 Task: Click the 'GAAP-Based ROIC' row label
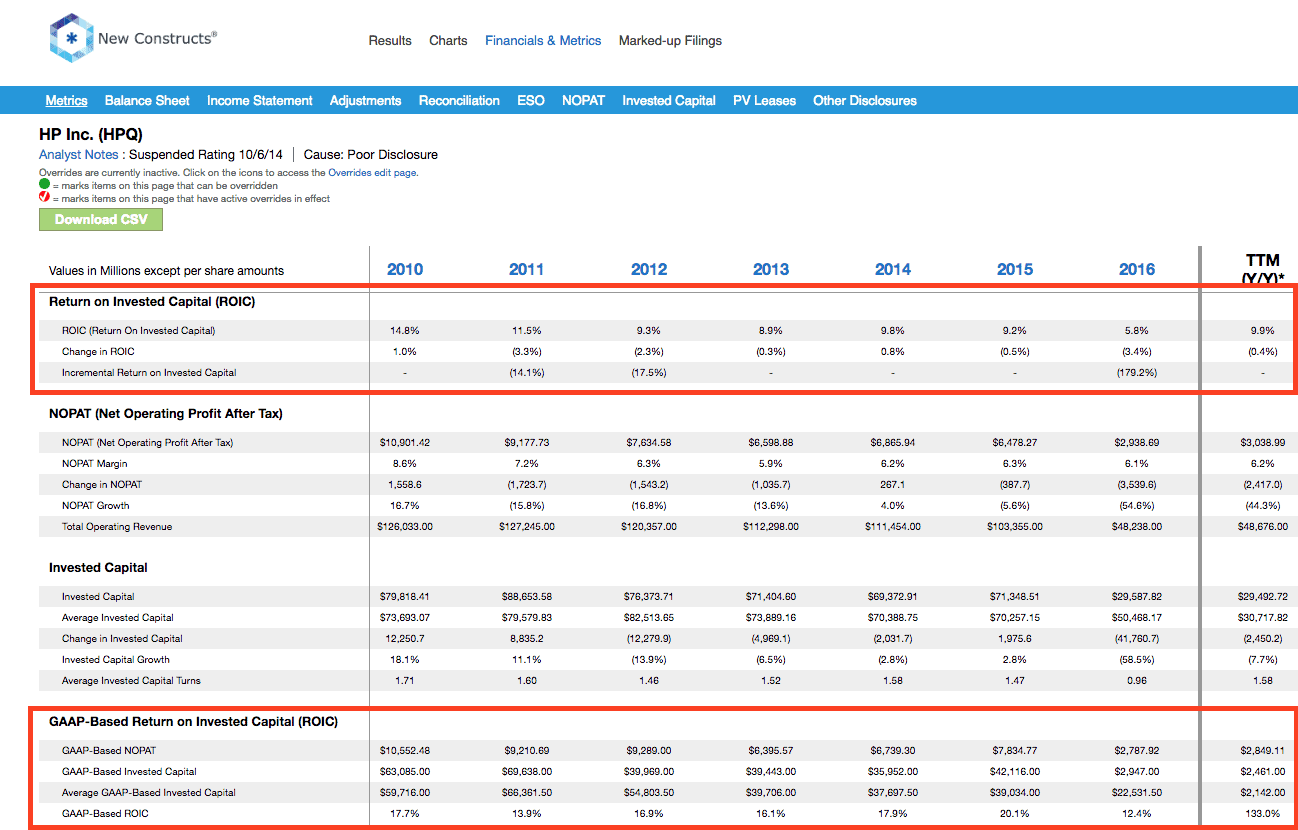click(105, 813)
